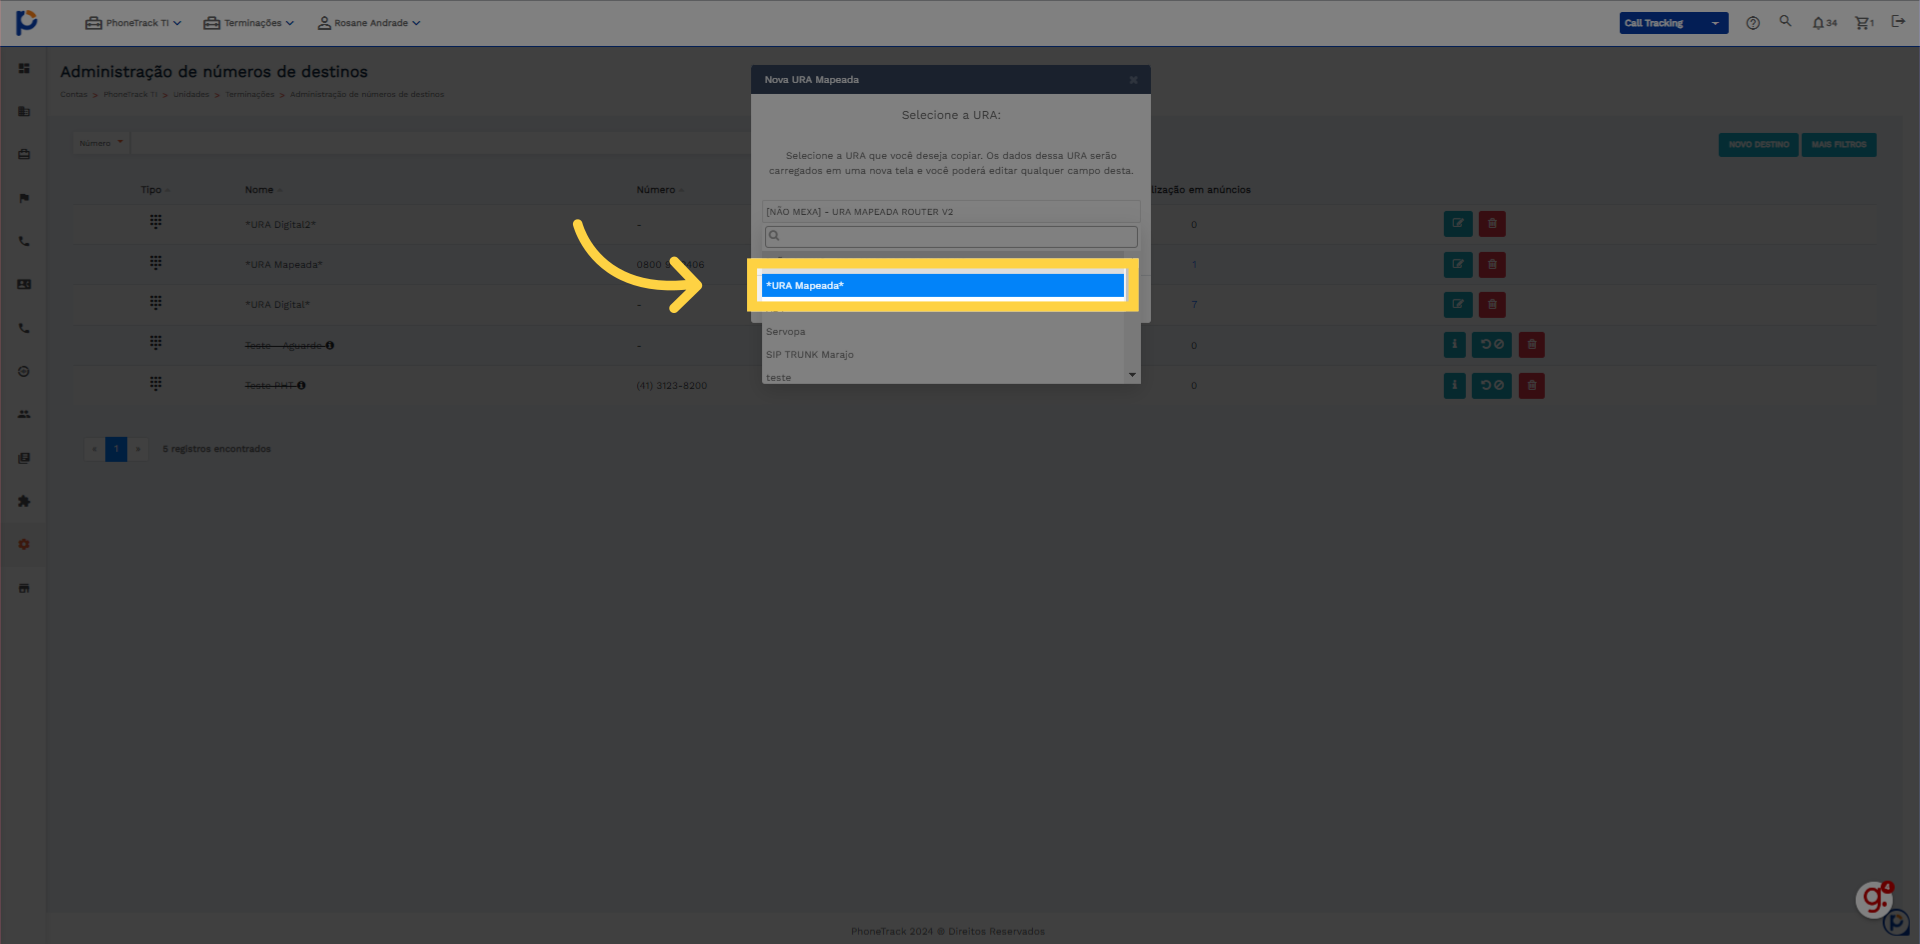Open the dashboard icon in sidebar
This screenshot has height=944, width=1920.
tap(24, 69)
